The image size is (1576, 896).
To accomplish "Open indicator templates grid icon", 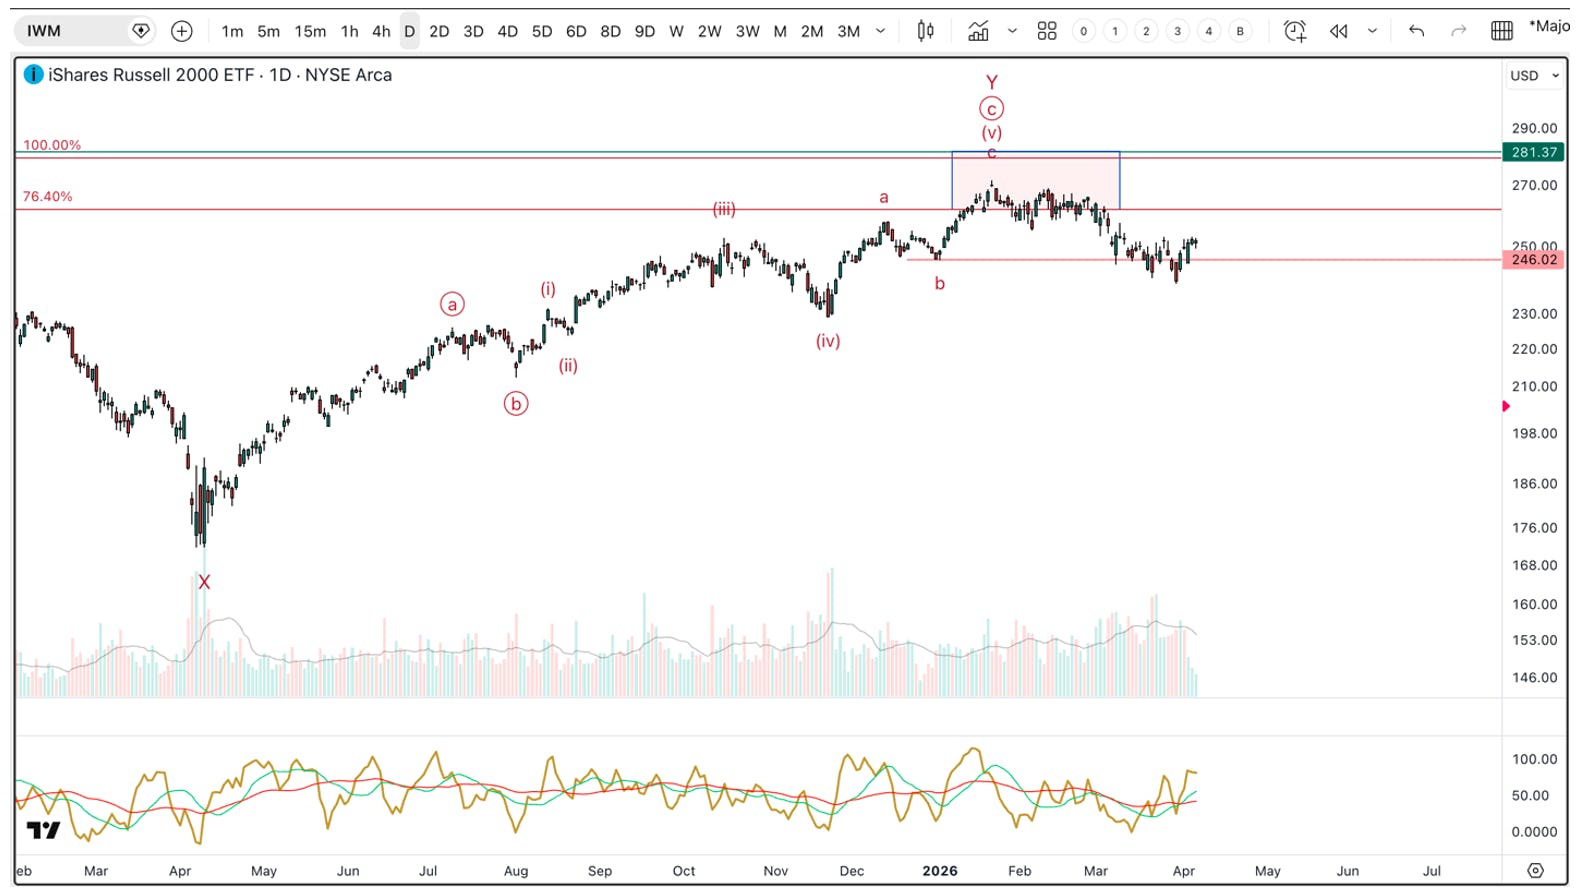I will coord(1047,31).
